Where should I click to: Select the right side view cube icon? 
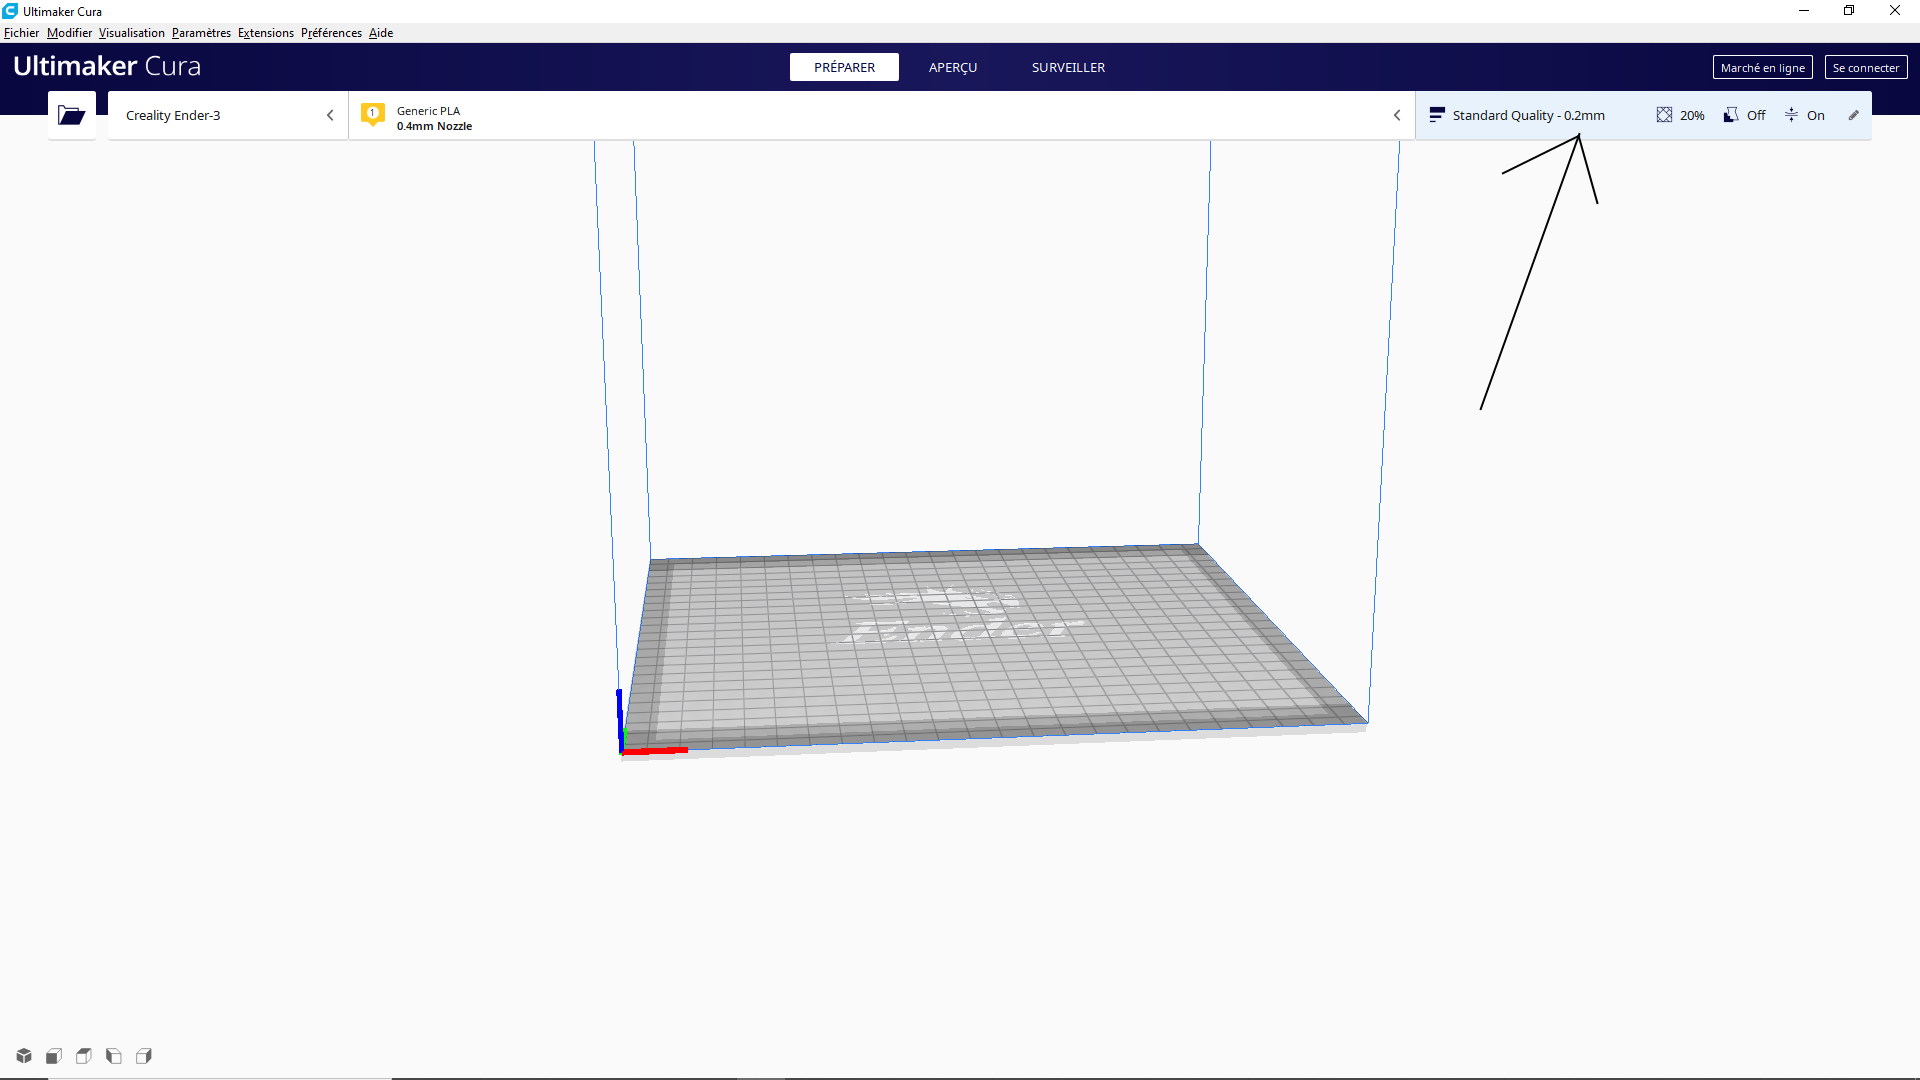(x=144, y=1056)
